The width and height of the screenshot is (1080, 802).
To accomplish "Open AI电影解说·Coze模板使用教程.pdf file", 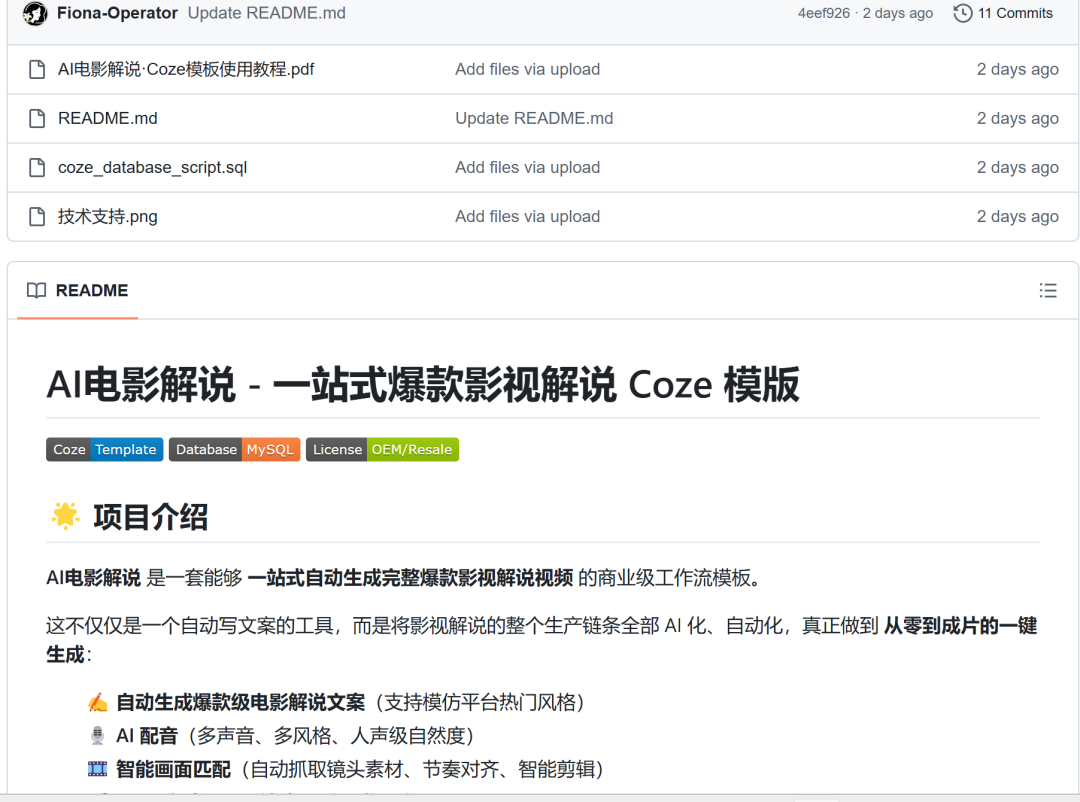I will pos(186,69).
